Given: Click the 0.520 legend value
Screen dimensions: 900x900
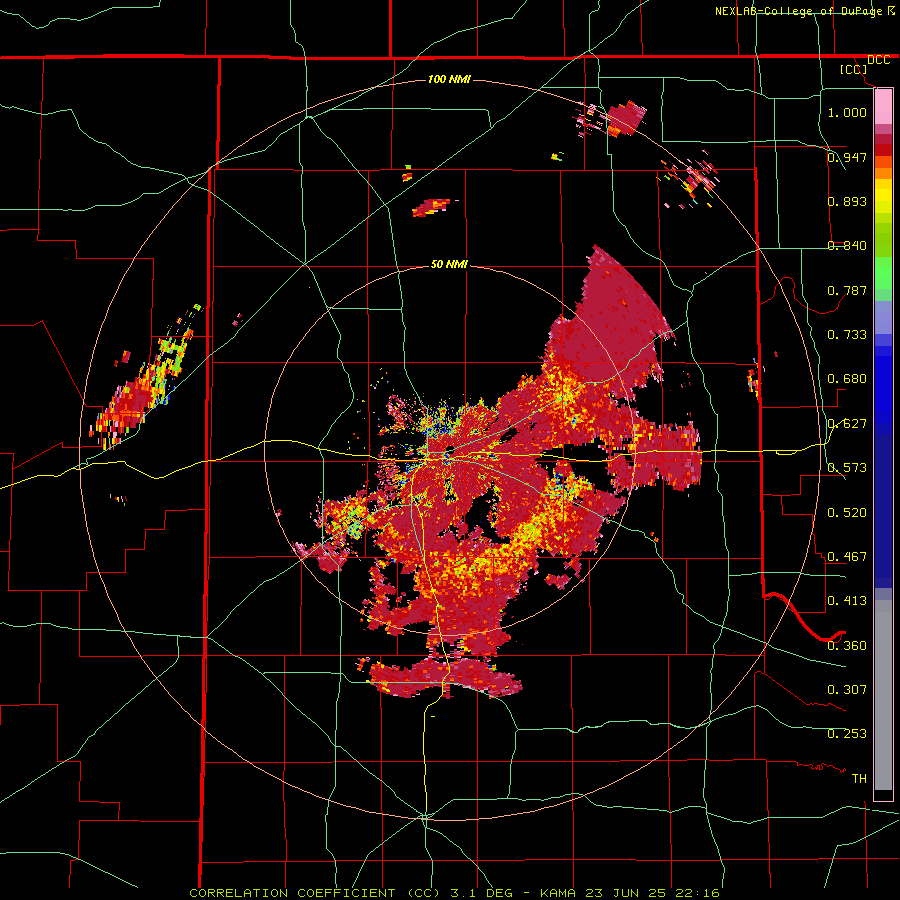Looking at the screenshot, I should pyautogui.click(x=847, y=513).
